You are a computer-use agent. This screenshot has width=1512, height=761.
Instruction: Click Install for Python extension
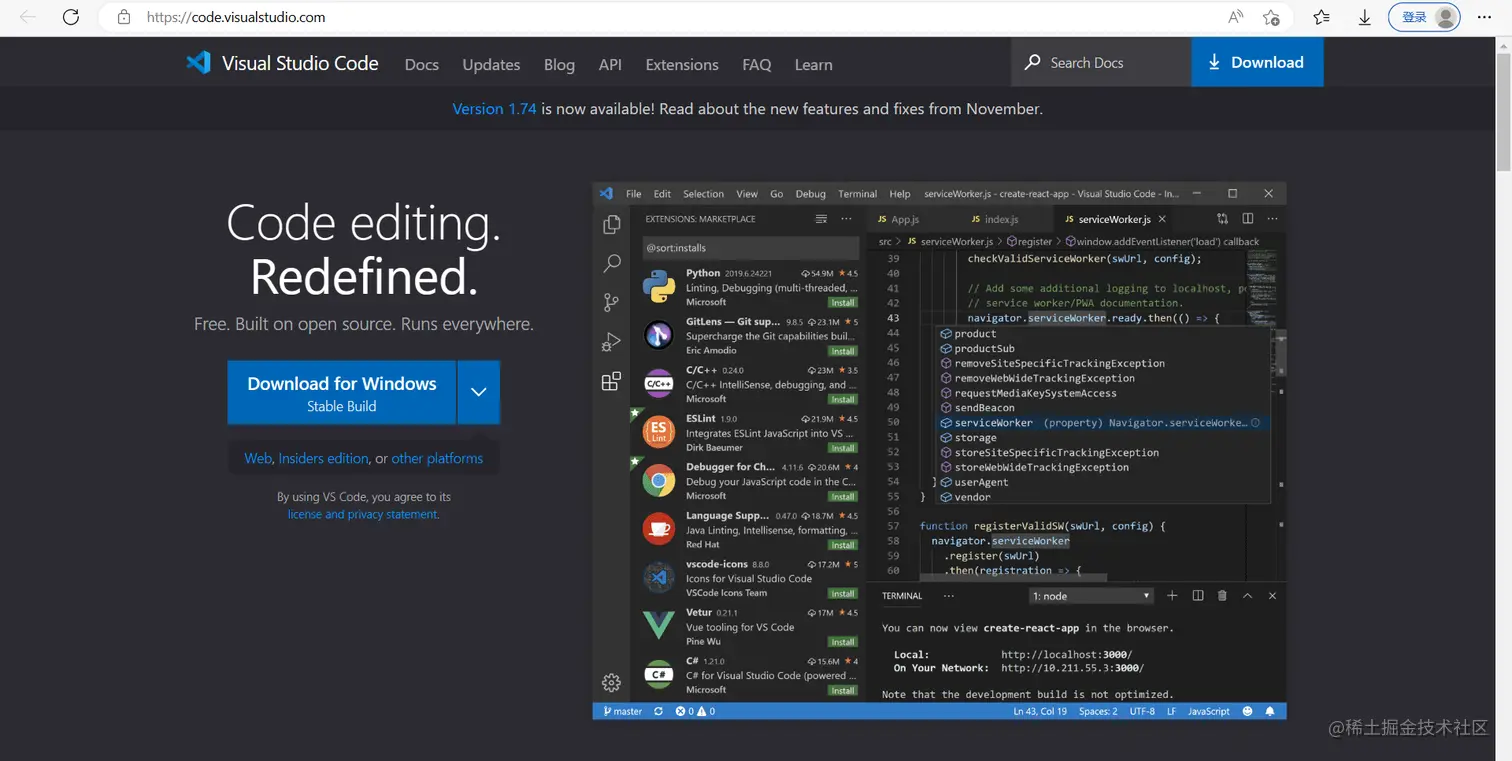coord(843,302)
